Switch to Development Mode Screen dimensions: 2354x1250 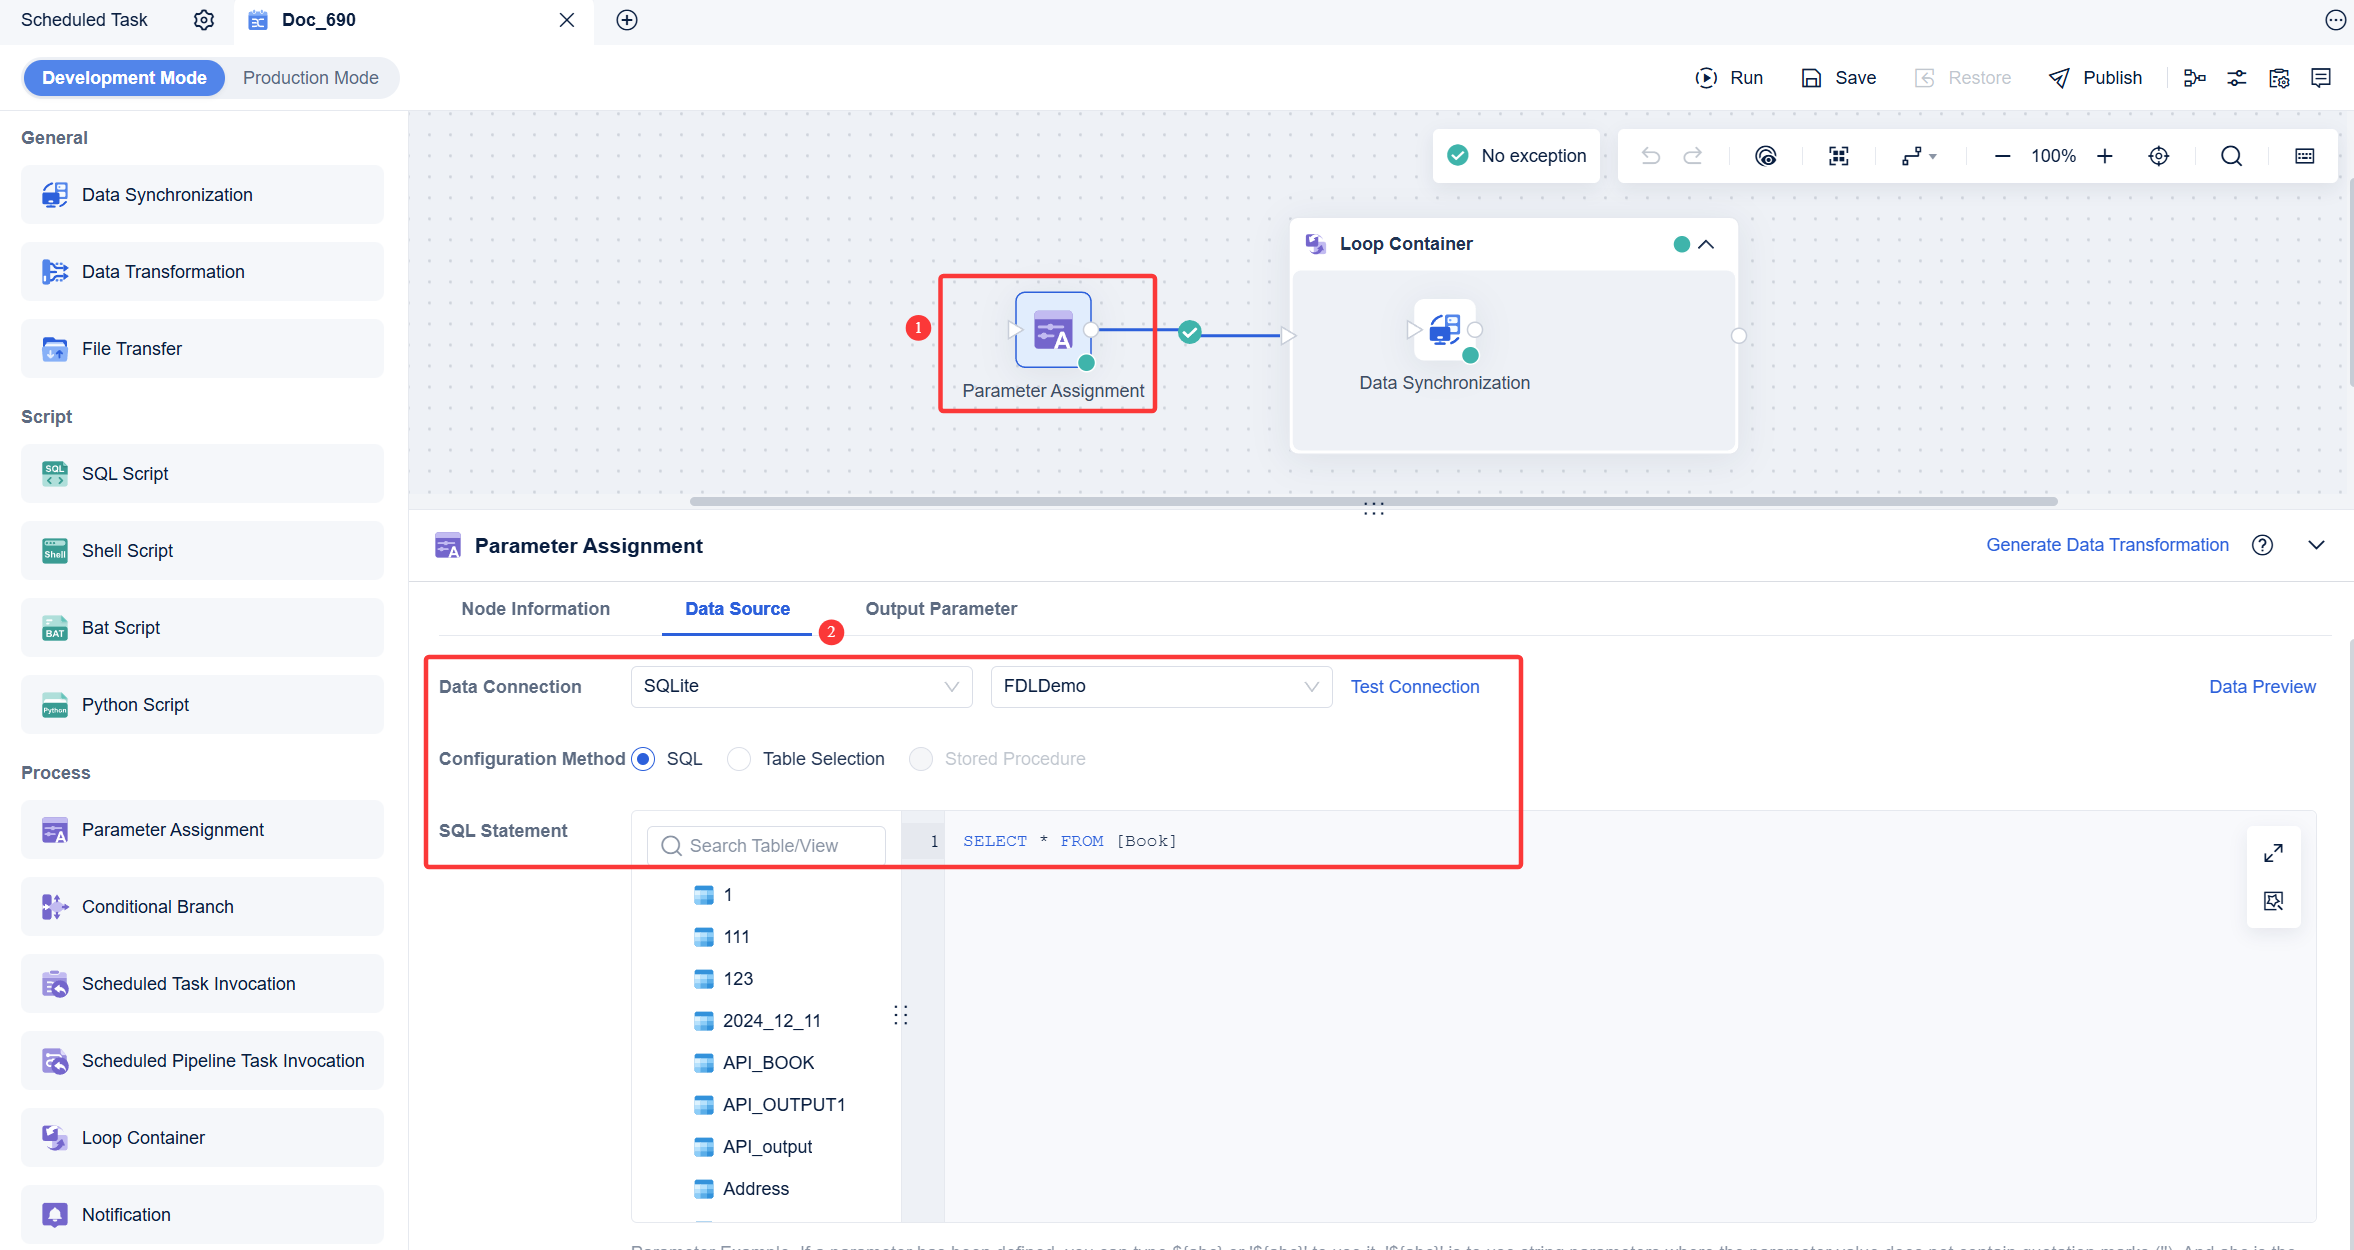click(124, 78)
